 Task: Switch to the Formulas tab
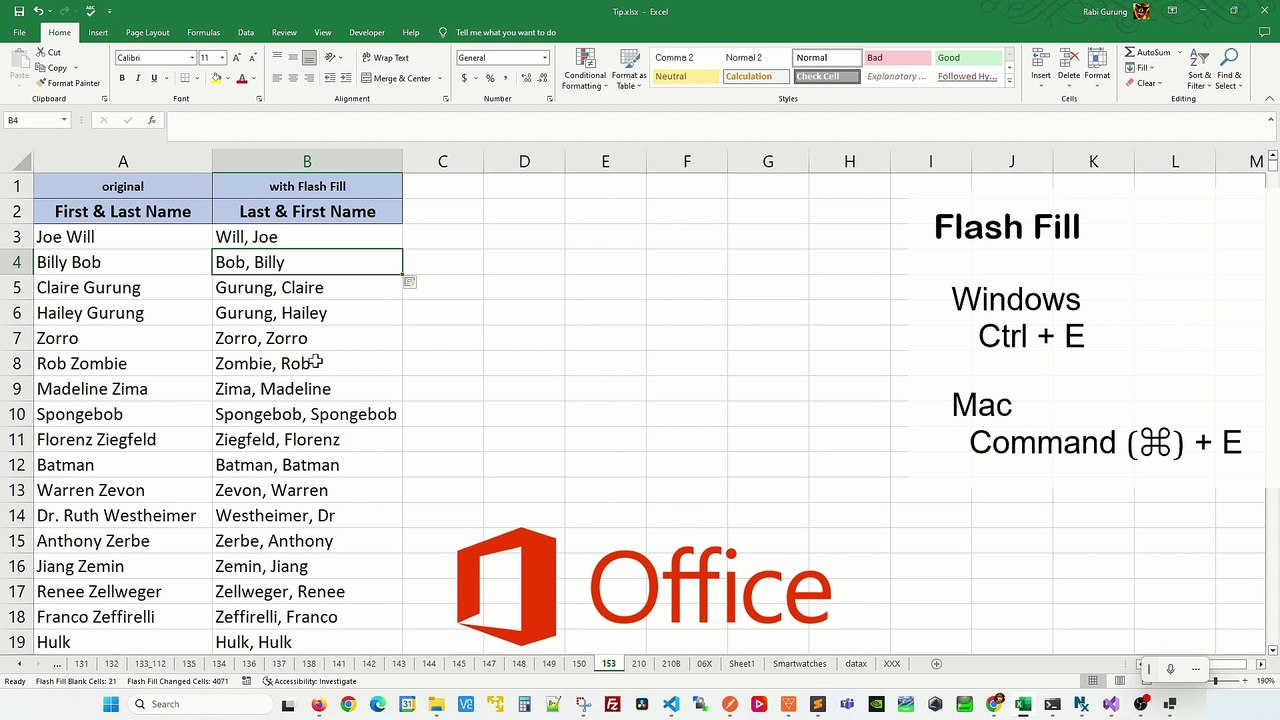click(204, 32)
